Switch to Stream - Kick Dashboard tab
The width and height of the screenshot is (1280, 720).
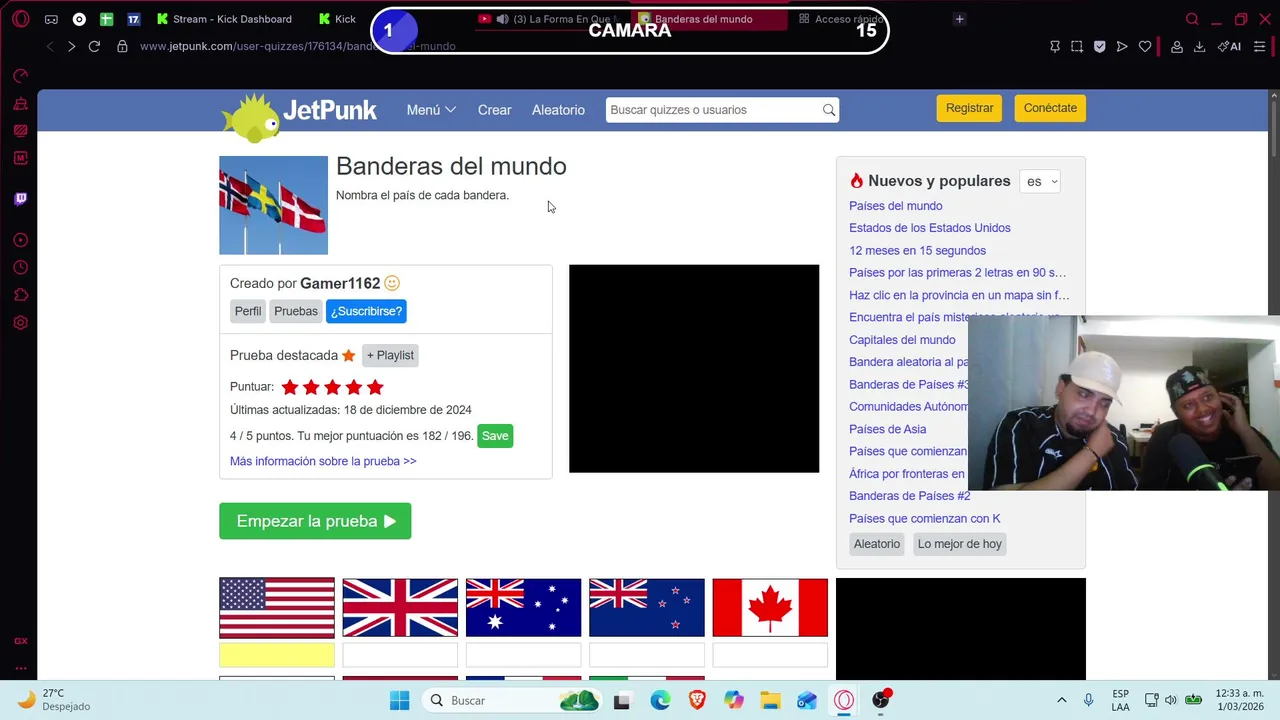[225, 19]
